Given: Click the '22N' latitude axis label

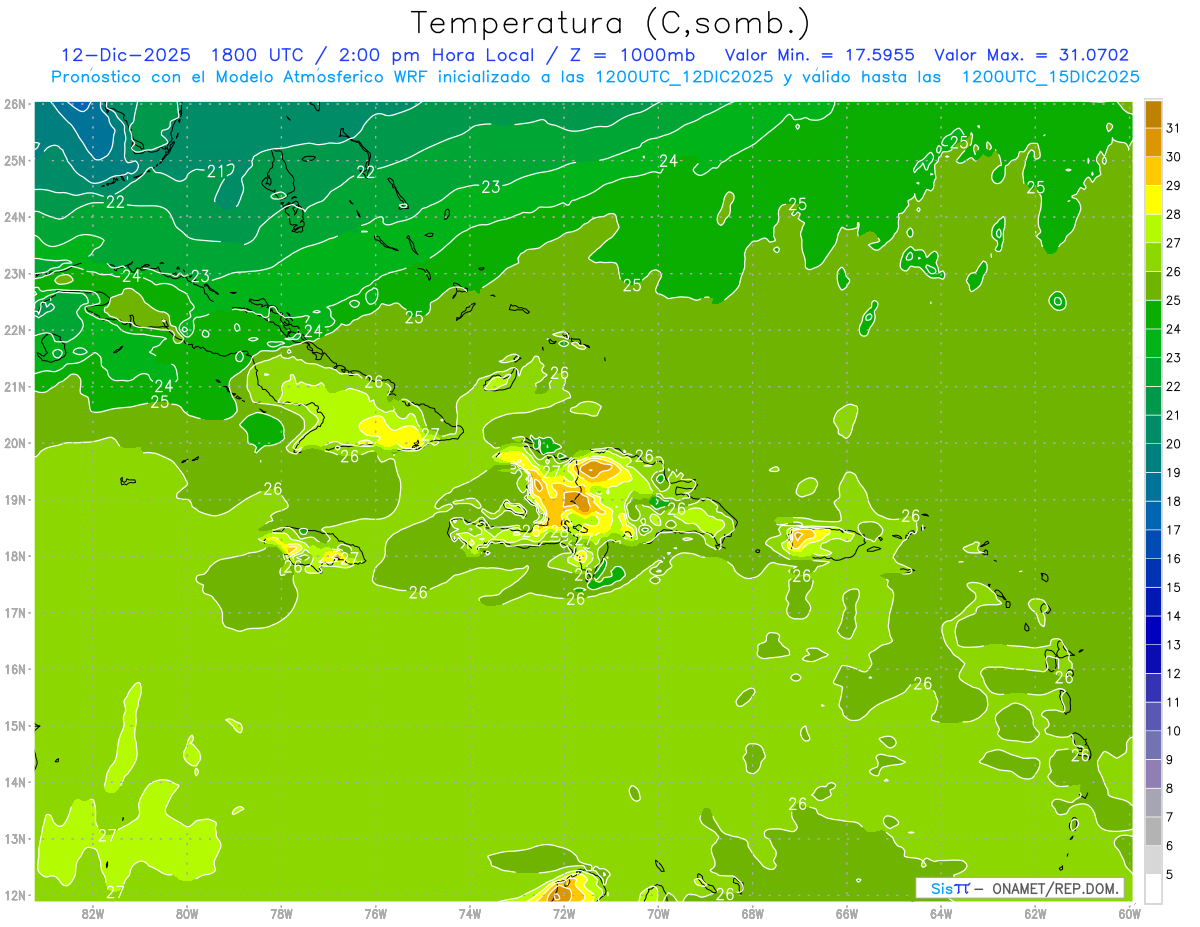Looking at the screenshot, I should (x=14, y=330).
